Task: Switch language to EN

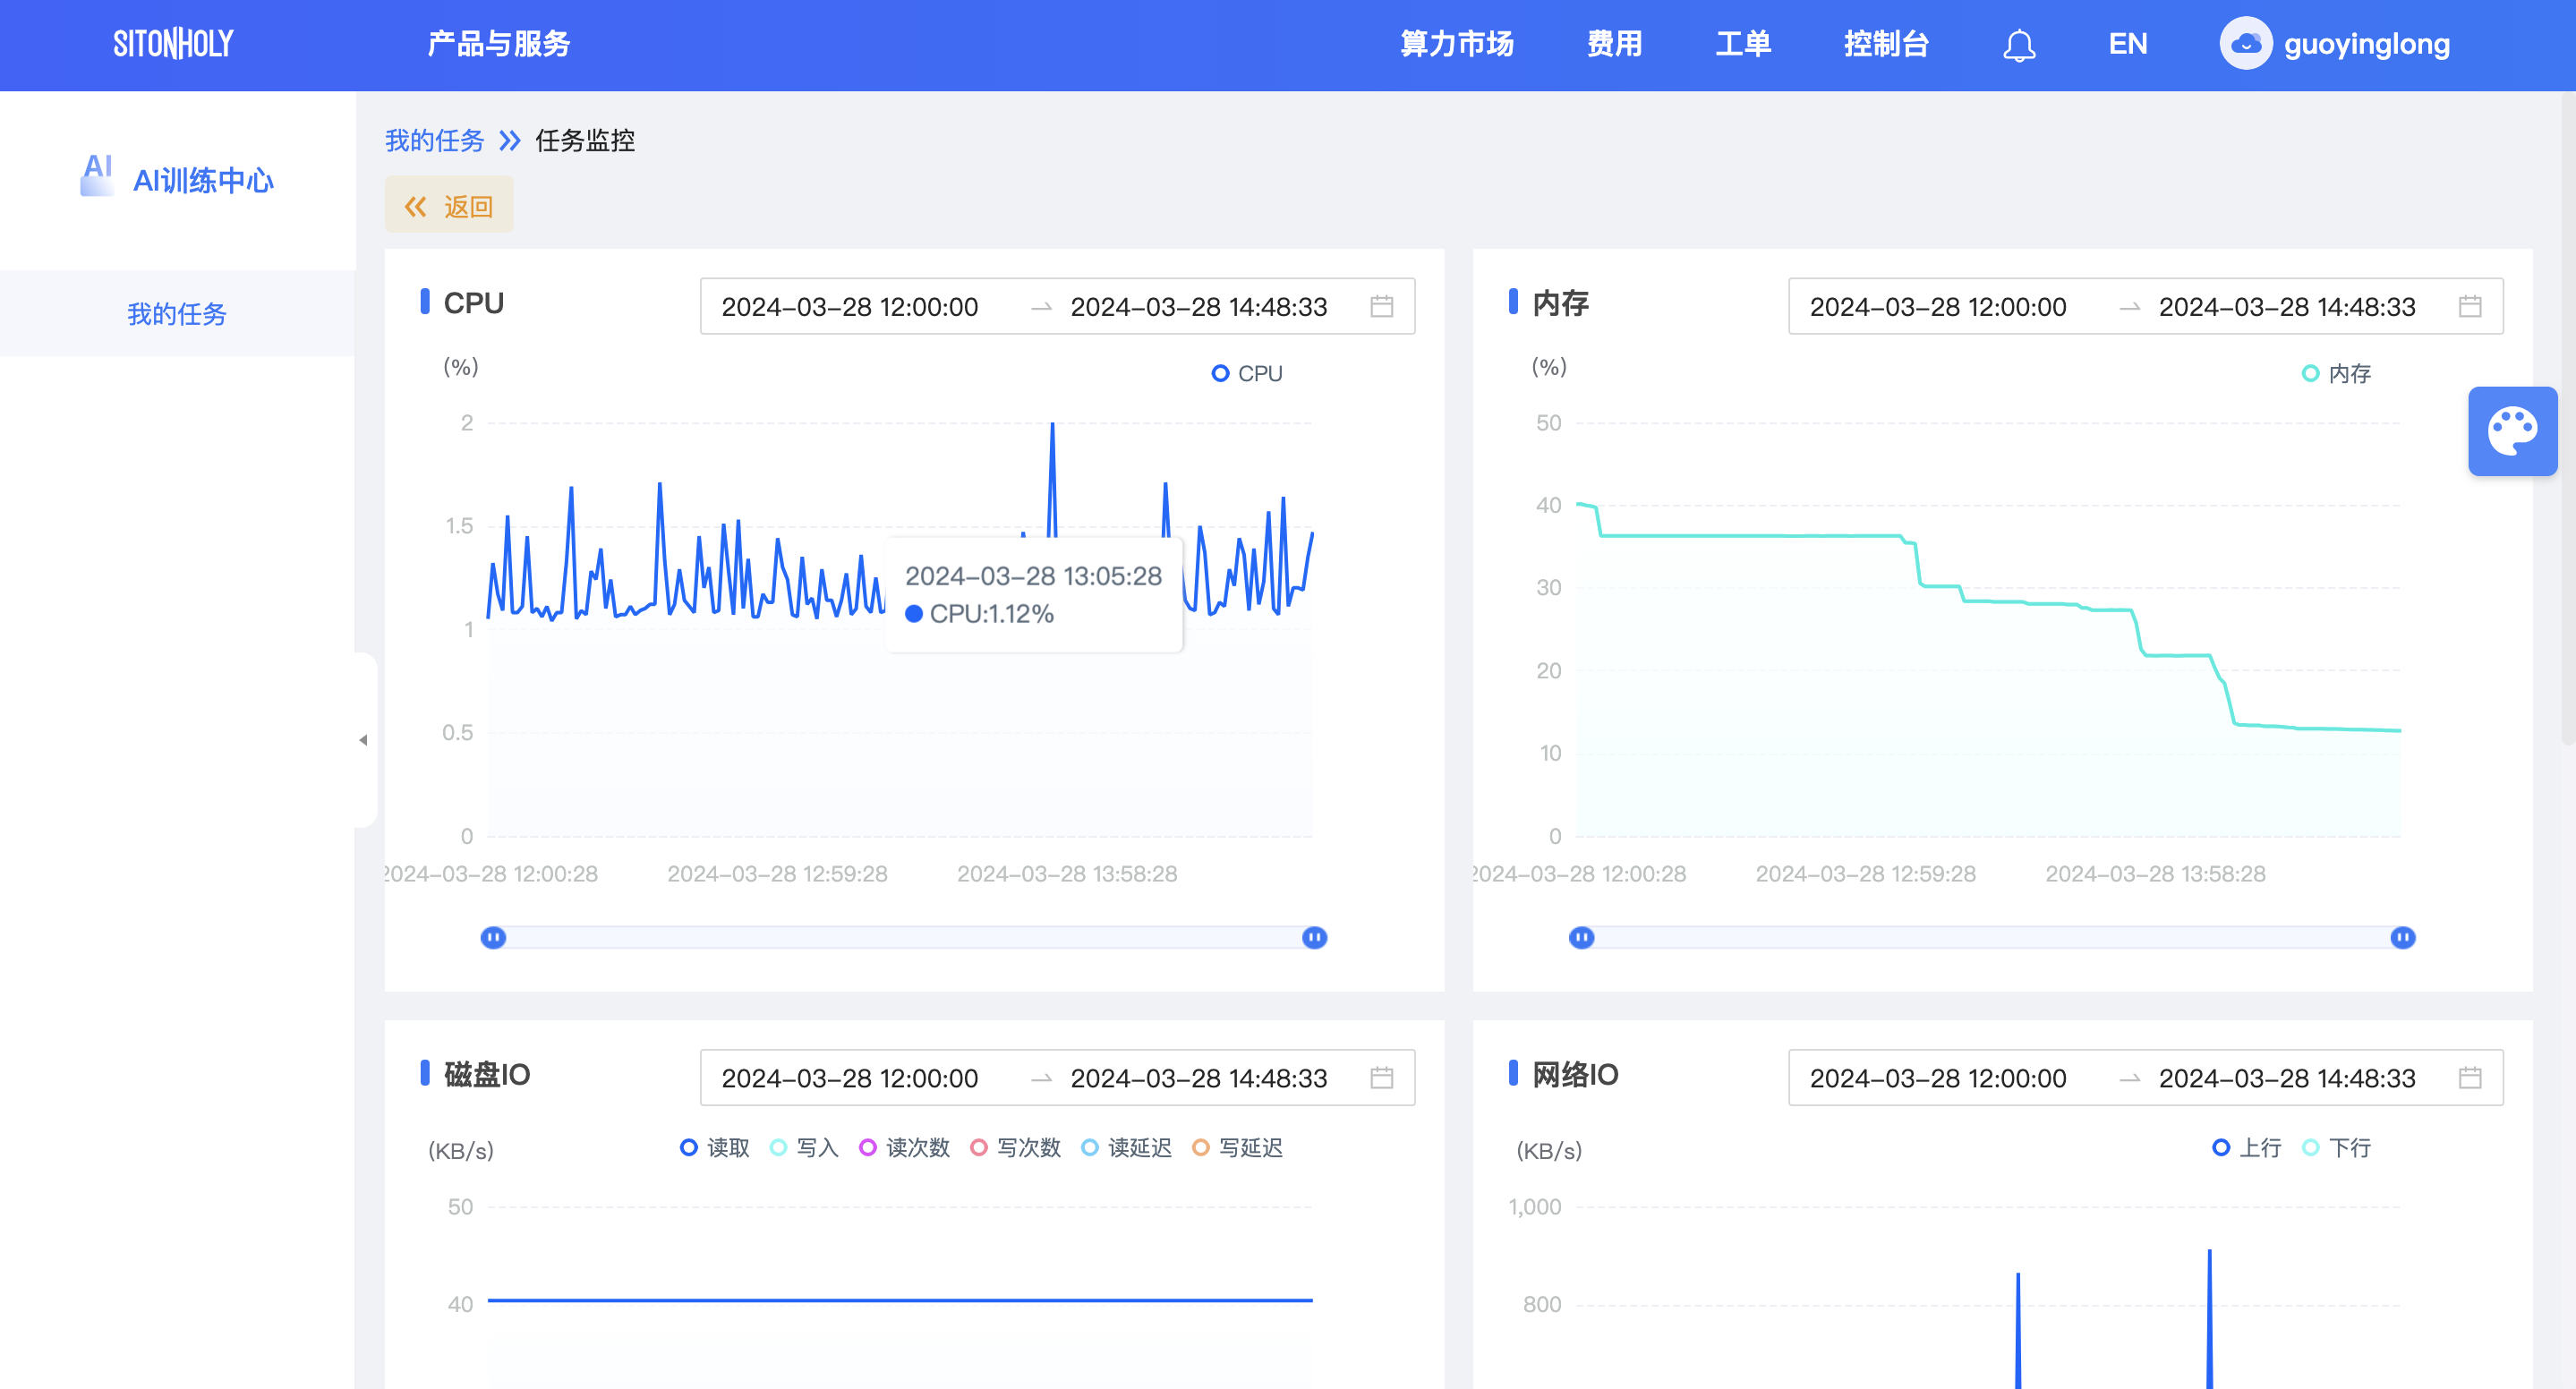Action: click(2127, 44)
